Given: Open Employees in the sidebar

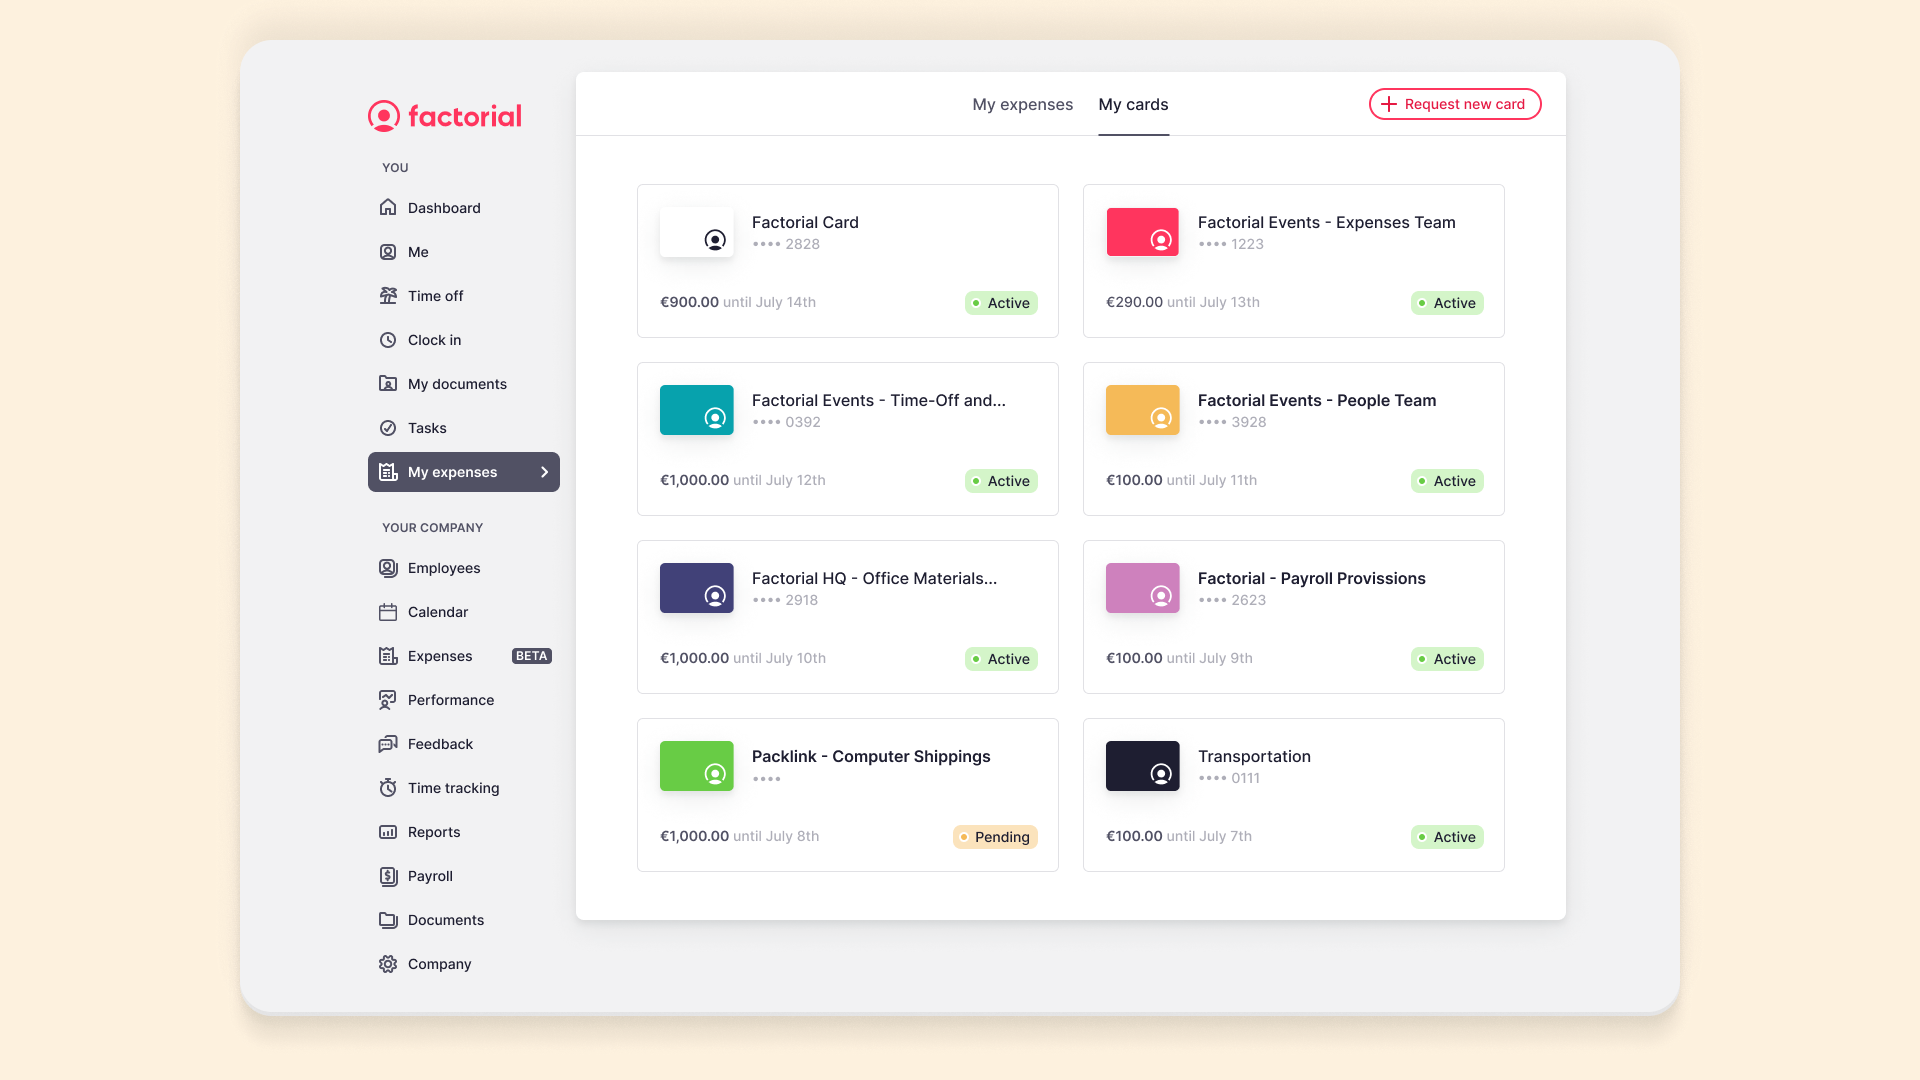Looking at the screenshot, I should click(443, 568).
